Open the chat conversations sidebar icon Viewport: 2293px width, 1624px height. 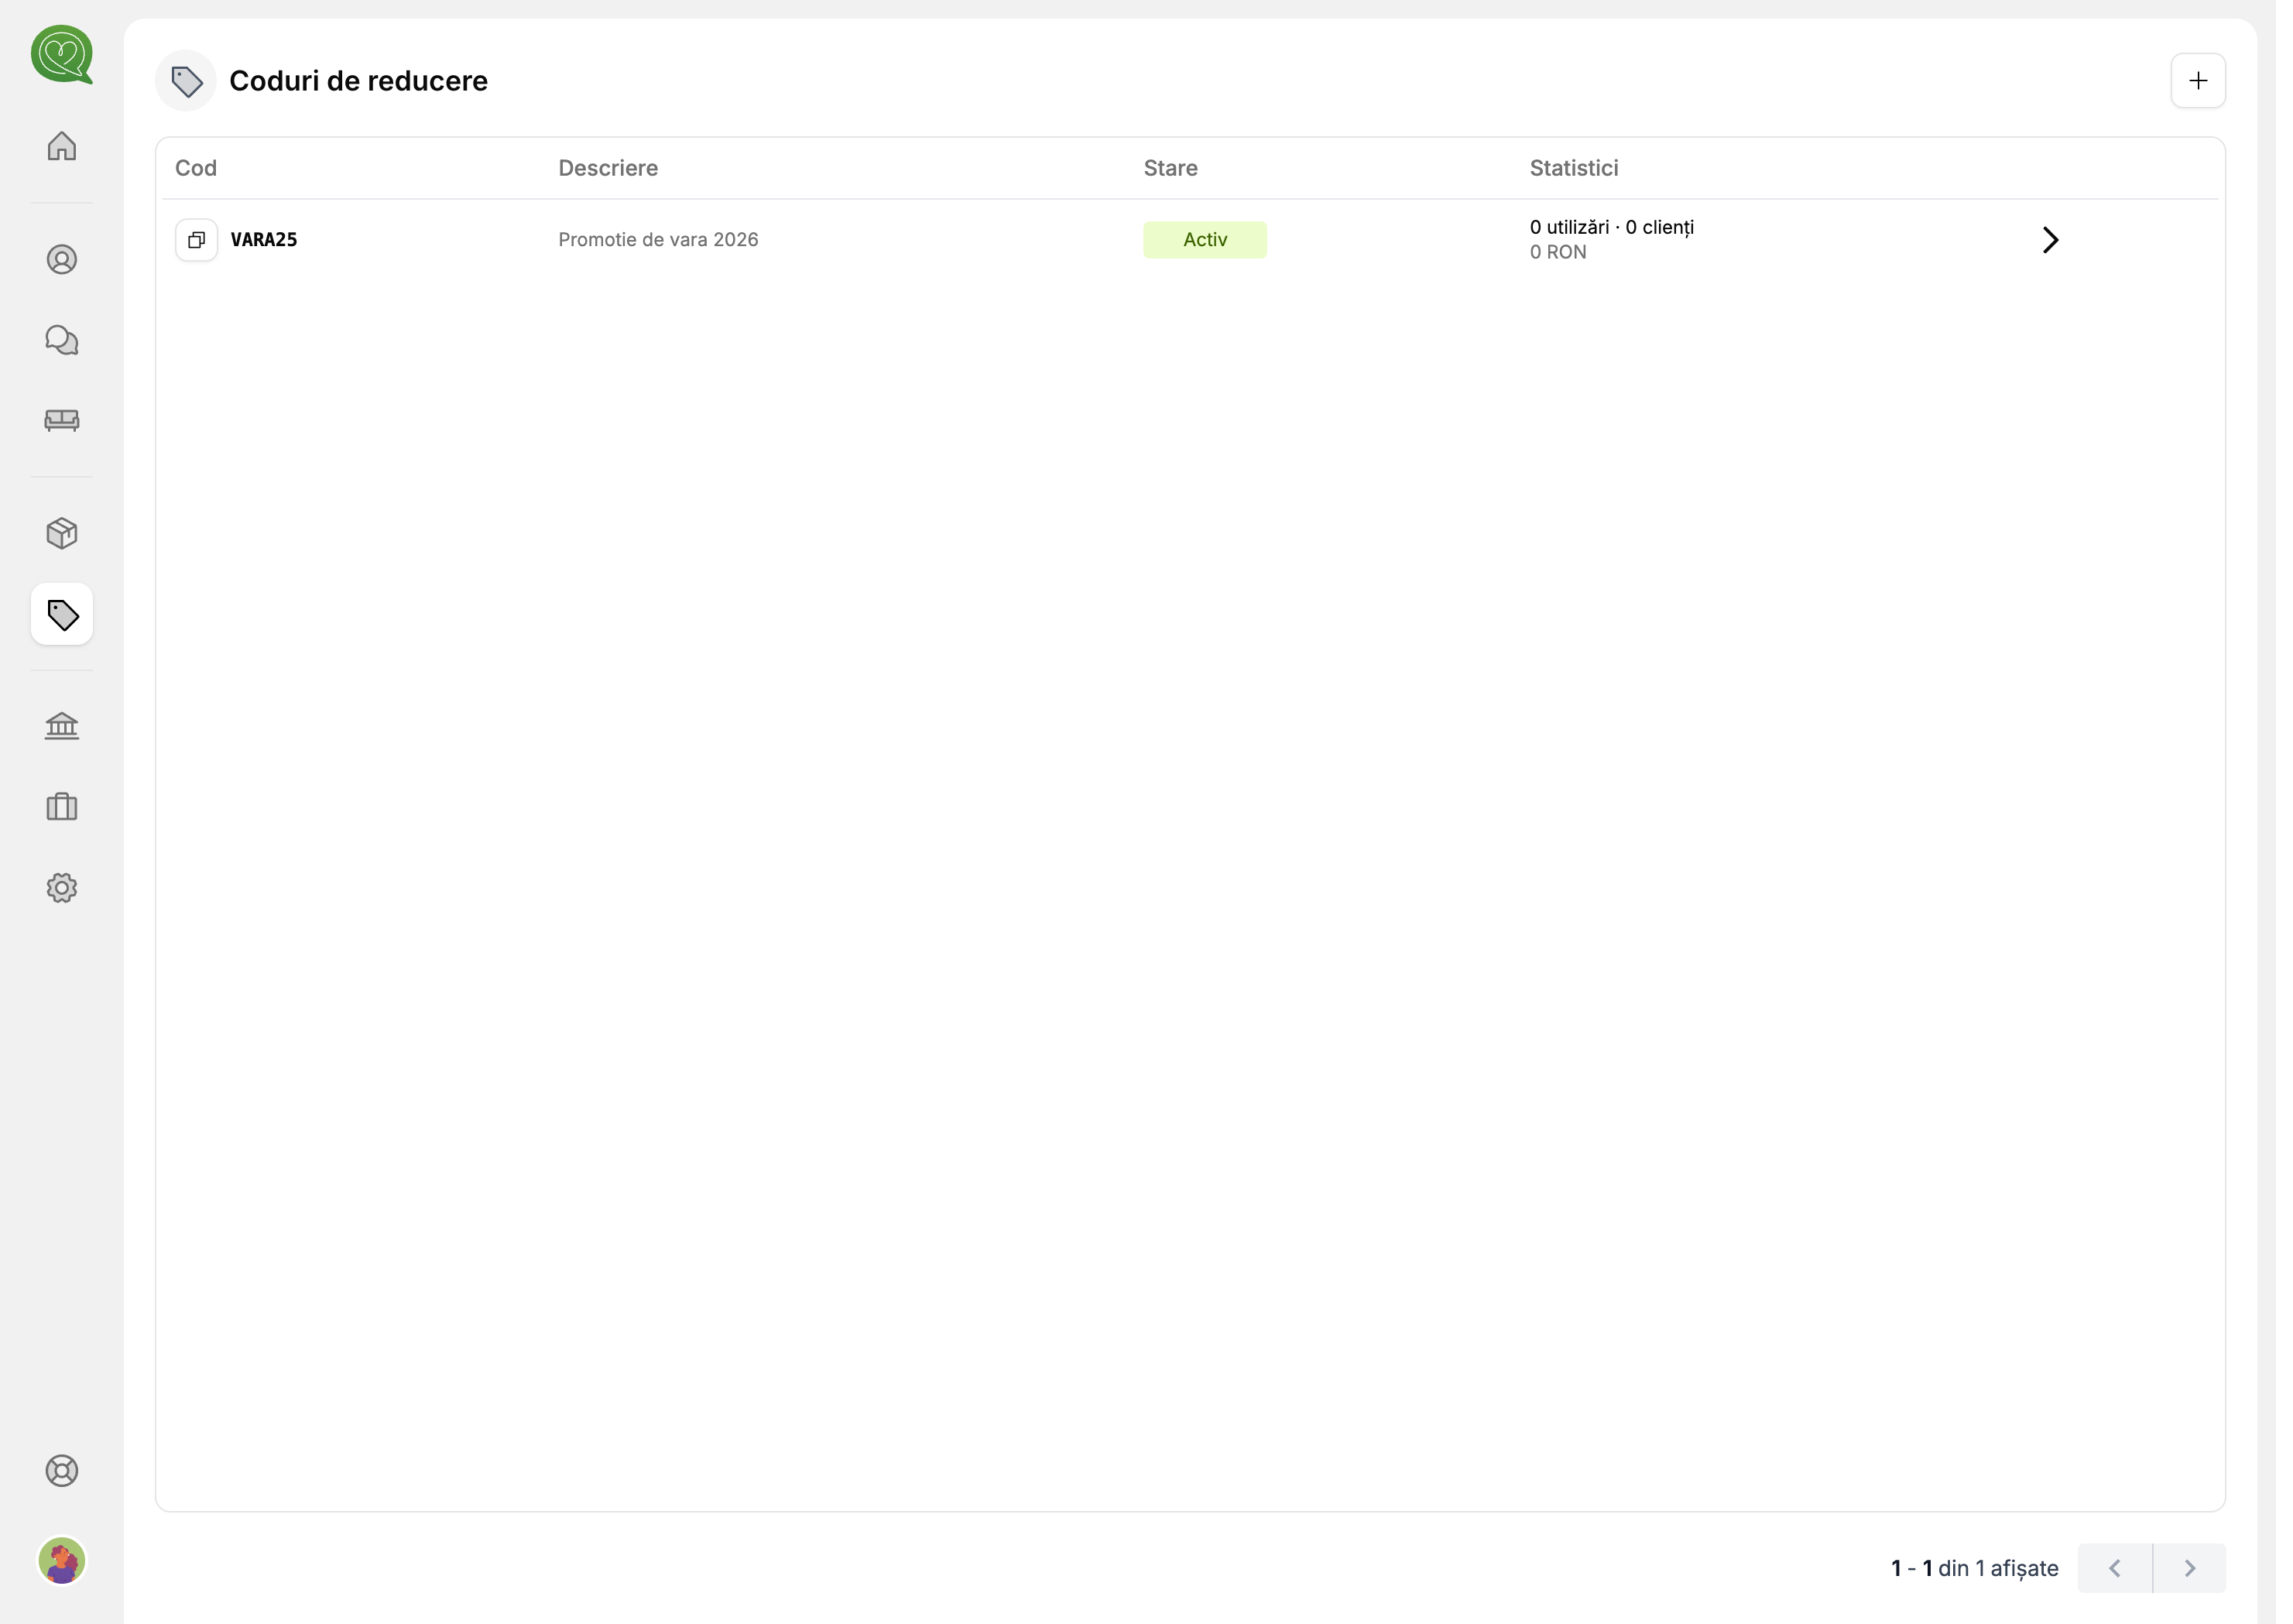click(x=62, y=340)
